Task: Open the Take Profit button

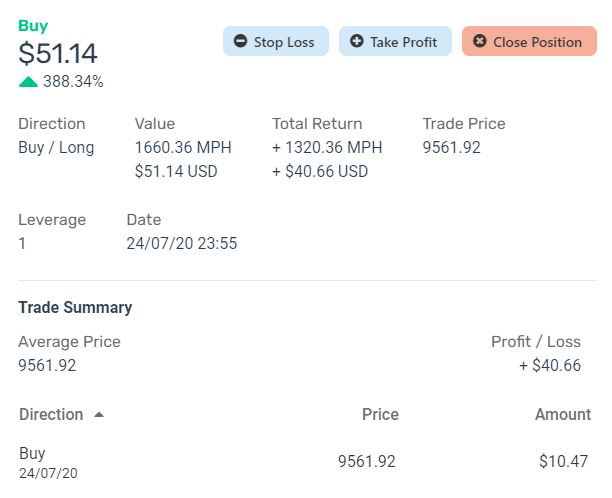Action: pyautogui.click(x=395, y=41)
